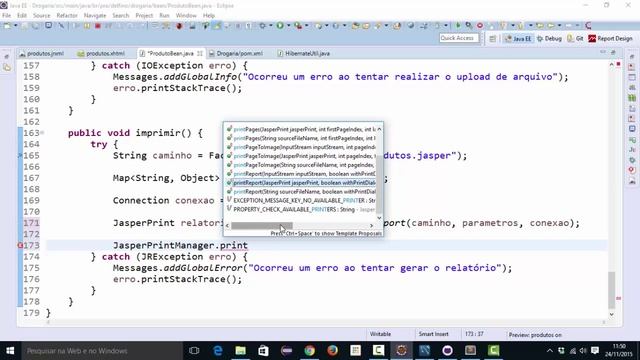Open File Explorer from the taskbar
This screenshot has width=640, height=360.
coord(241,351)
